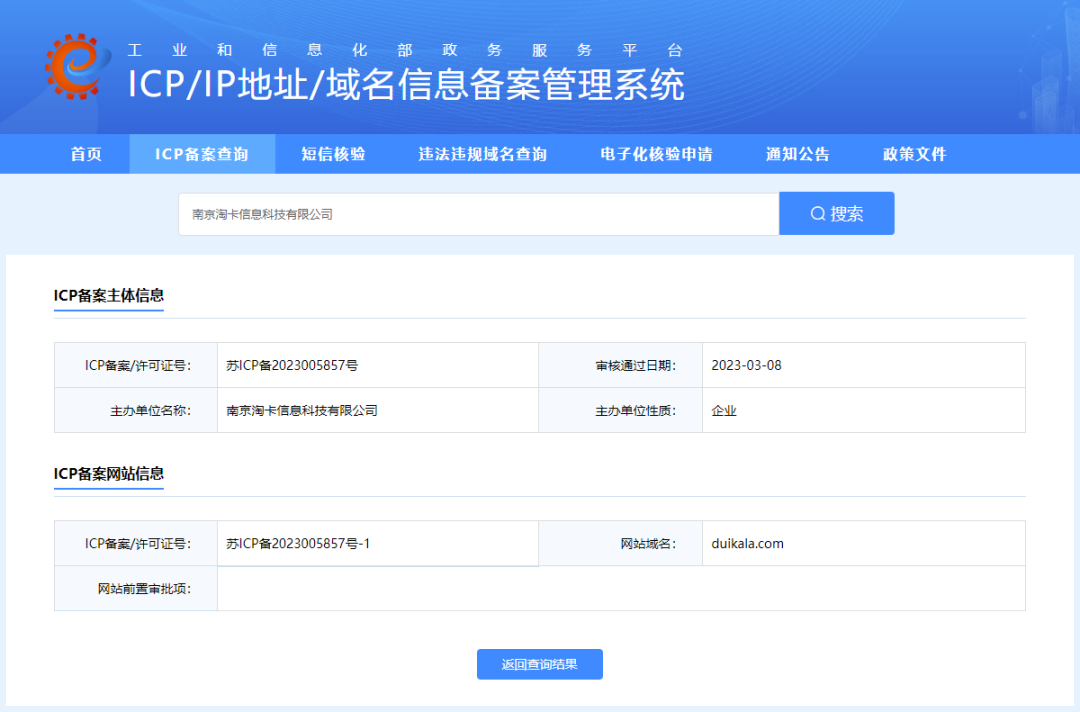Click the 返回查询结果 button
This screenshot has height=712, width=1080.
(x=539, y=664)
